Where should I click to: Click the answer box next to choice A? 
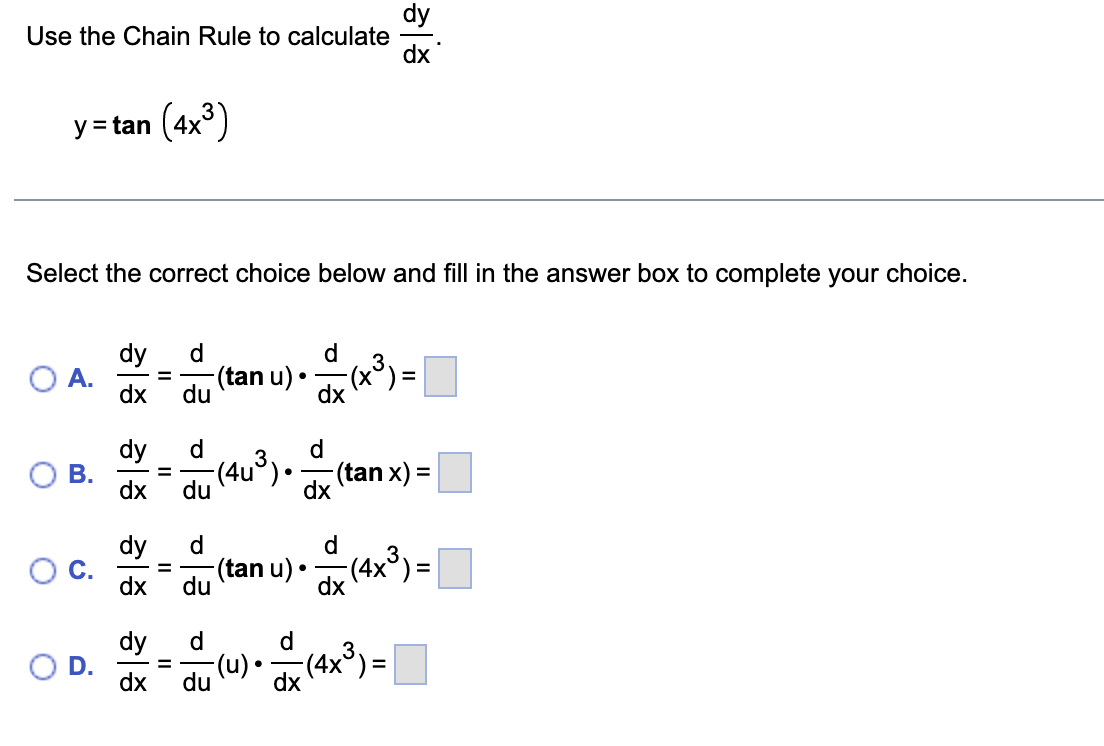pos(440,376)
